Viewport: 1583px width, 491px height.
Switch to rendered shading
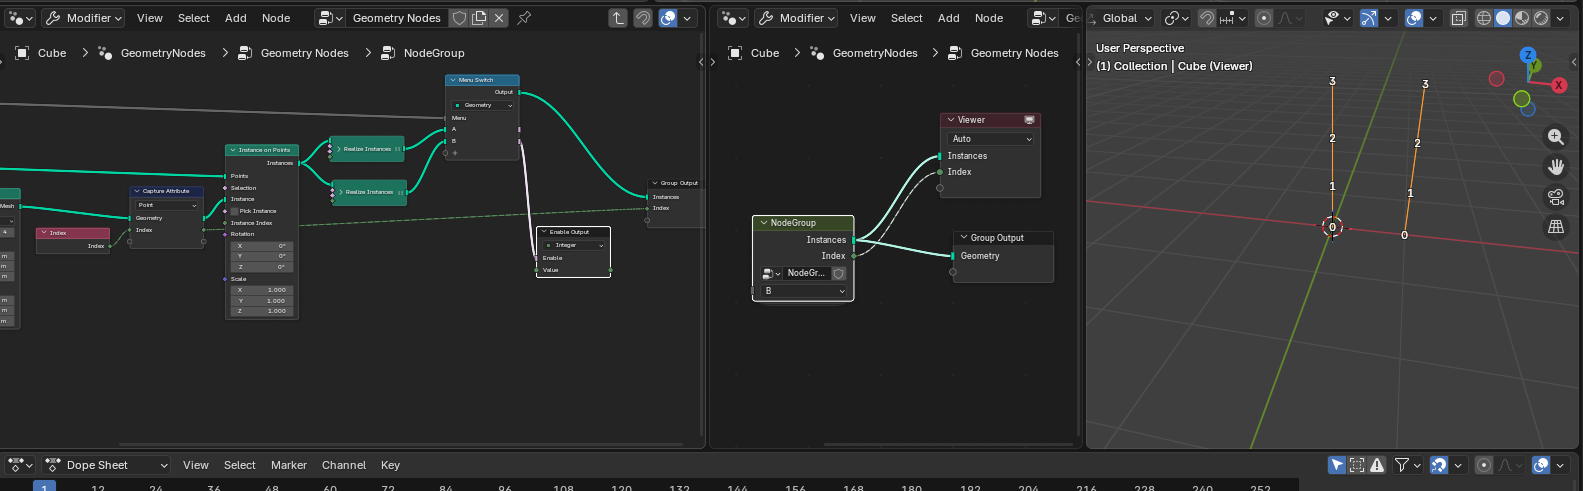click(1541, 18)
